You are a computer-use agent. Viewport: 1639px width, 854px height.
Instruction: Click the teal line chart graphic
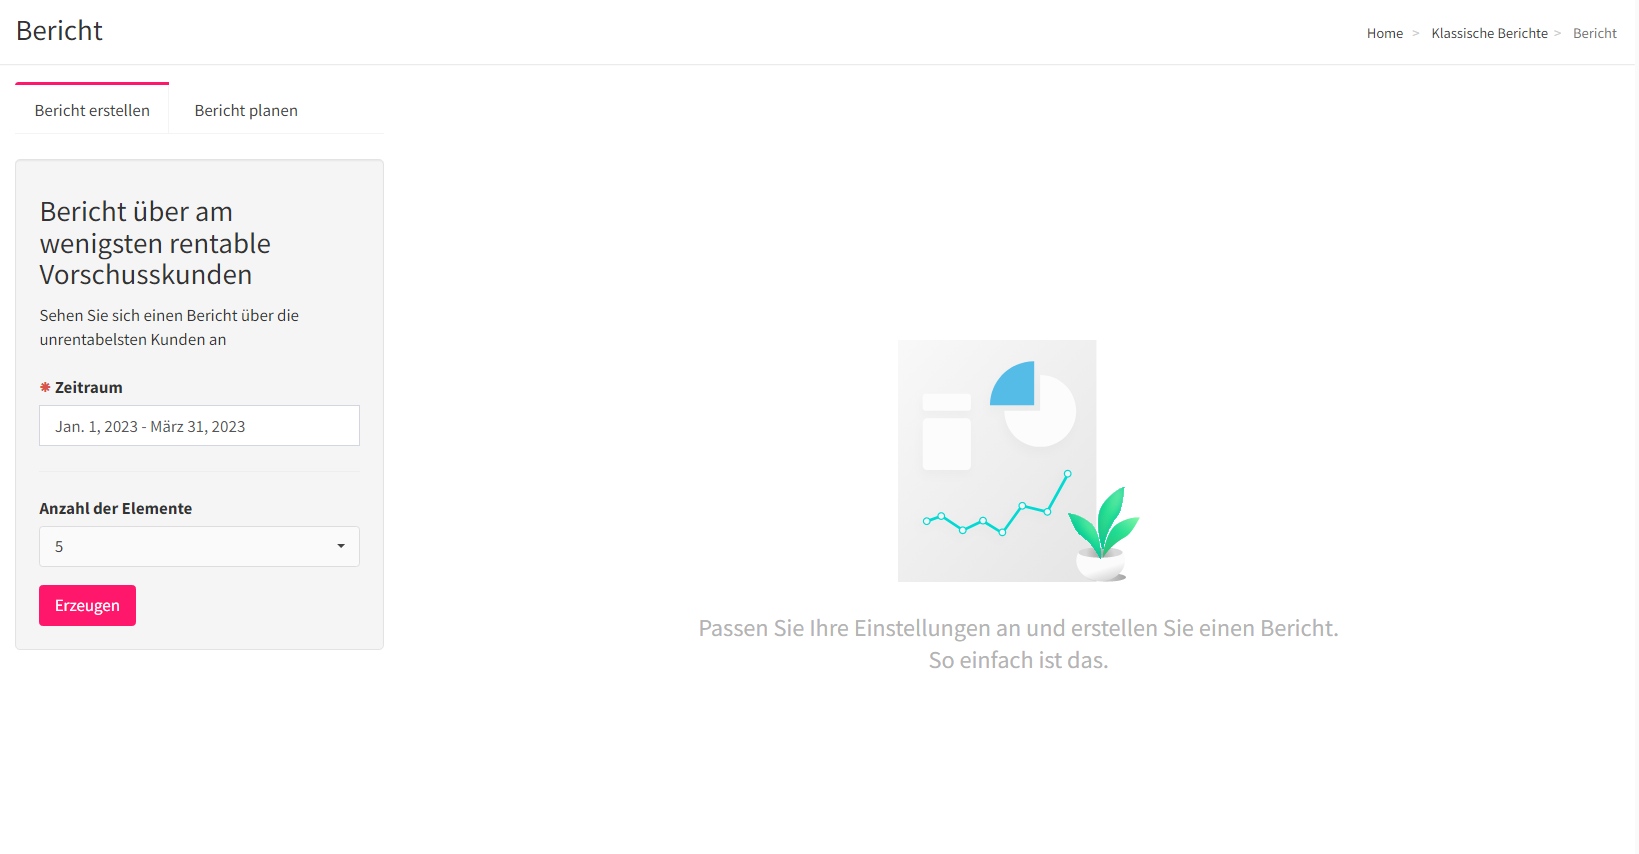pos(997,505)
